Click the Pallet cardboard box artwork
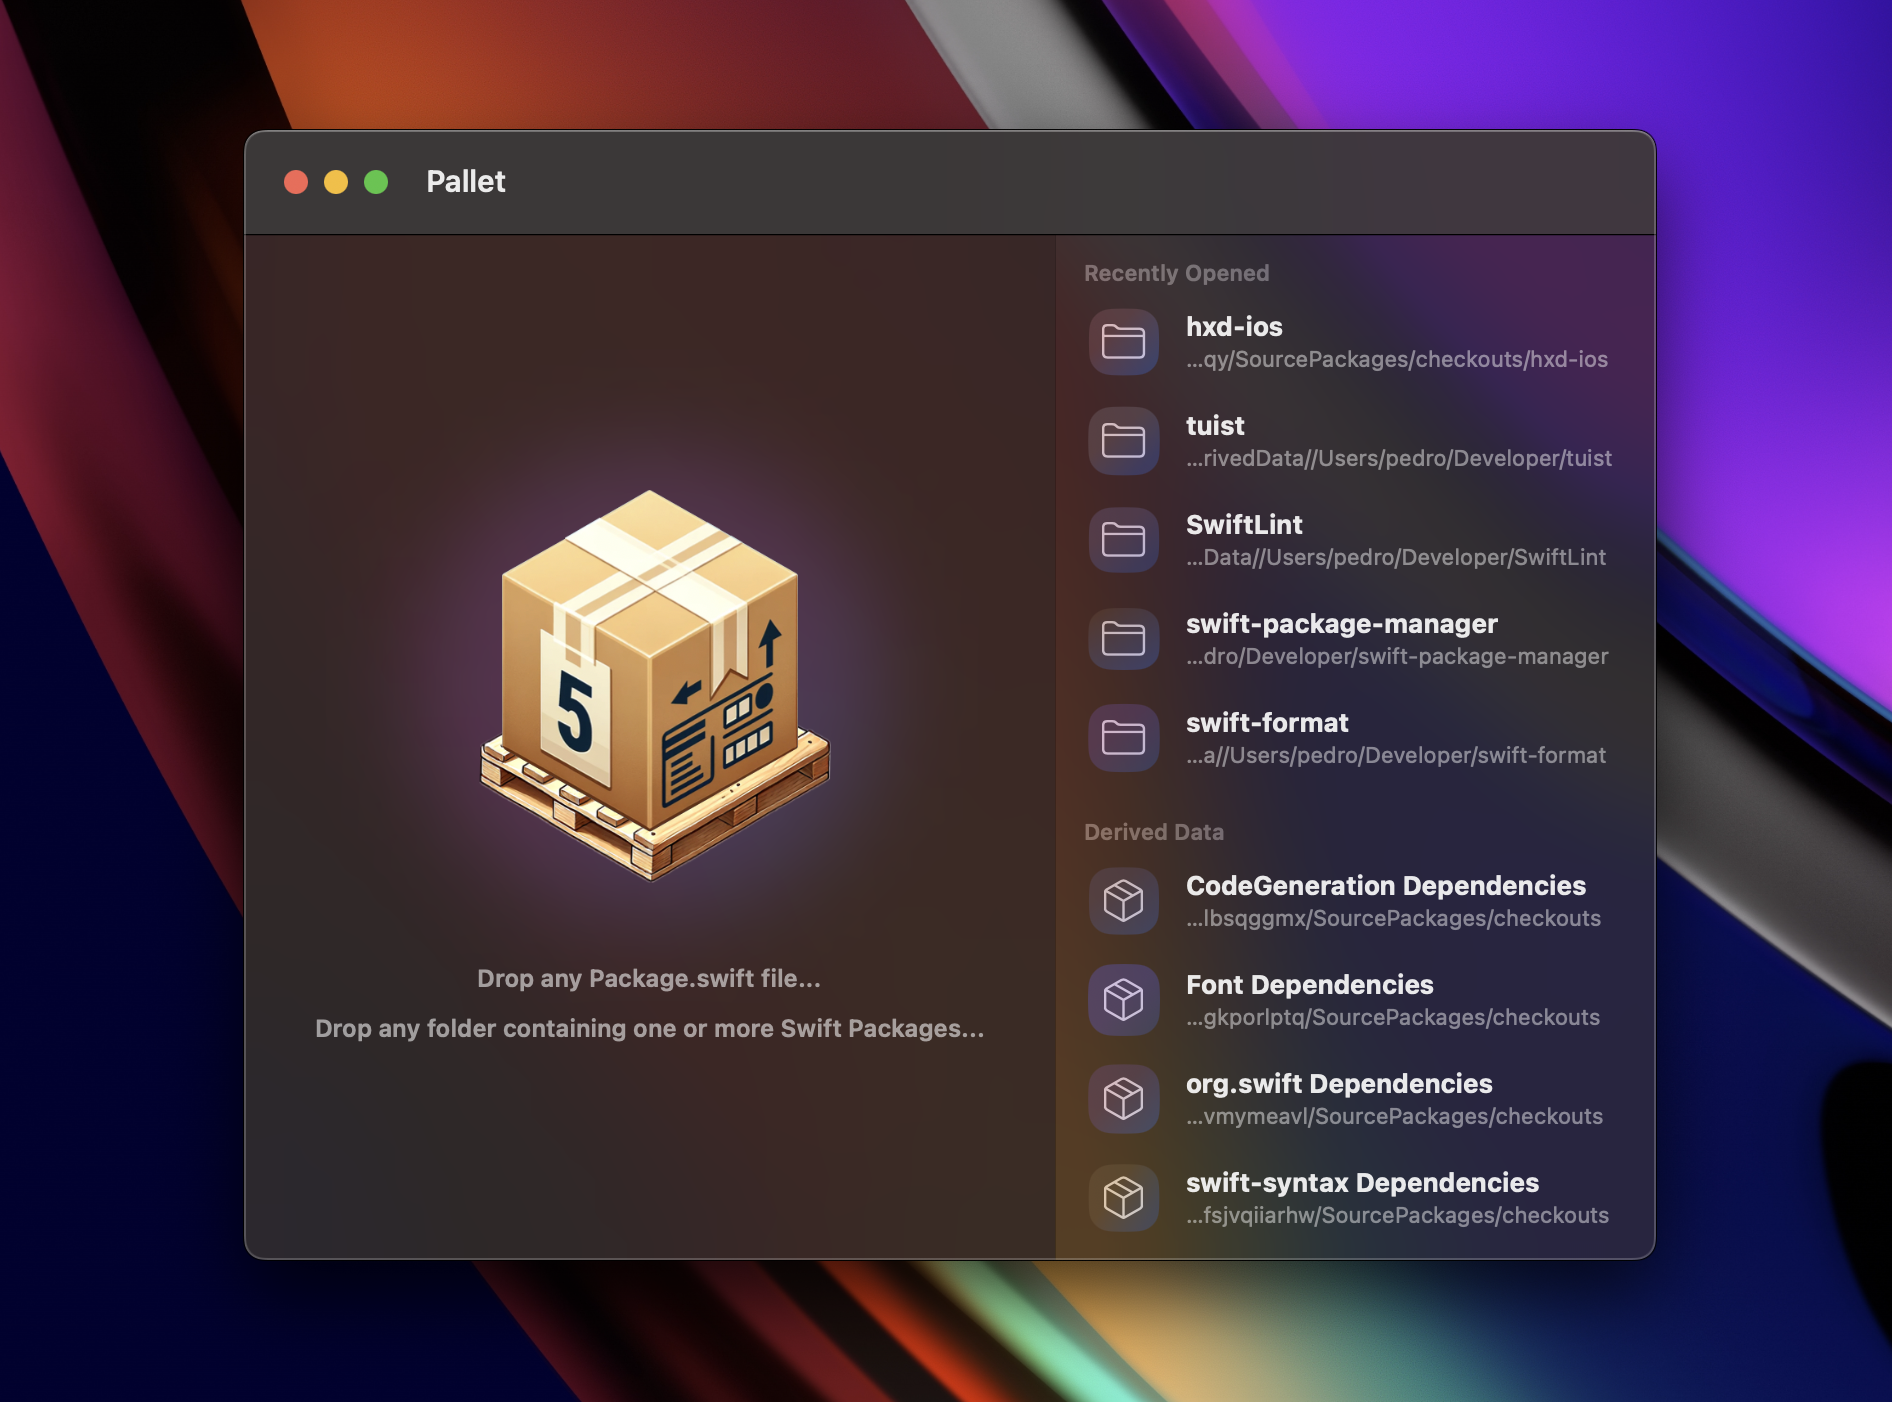Image resolution: width=1892 pixels, height=1402 pixels. click(x=654, y=685)
